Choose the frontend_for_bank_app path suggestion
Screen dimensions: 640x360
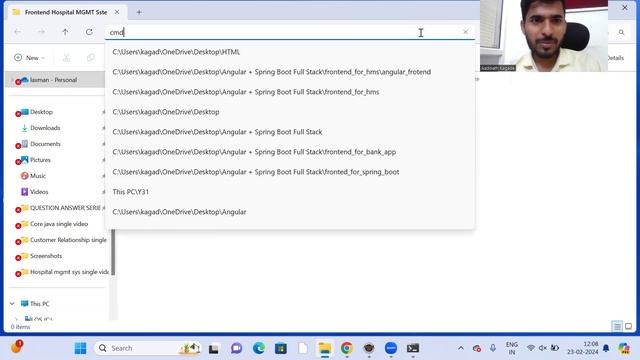pos(290,152)
